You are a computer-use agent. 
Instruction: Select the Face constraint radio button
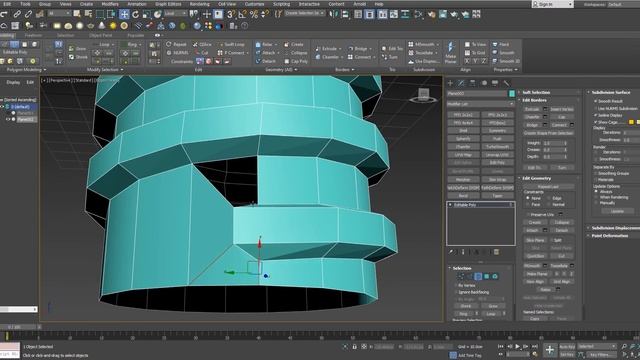527,204
